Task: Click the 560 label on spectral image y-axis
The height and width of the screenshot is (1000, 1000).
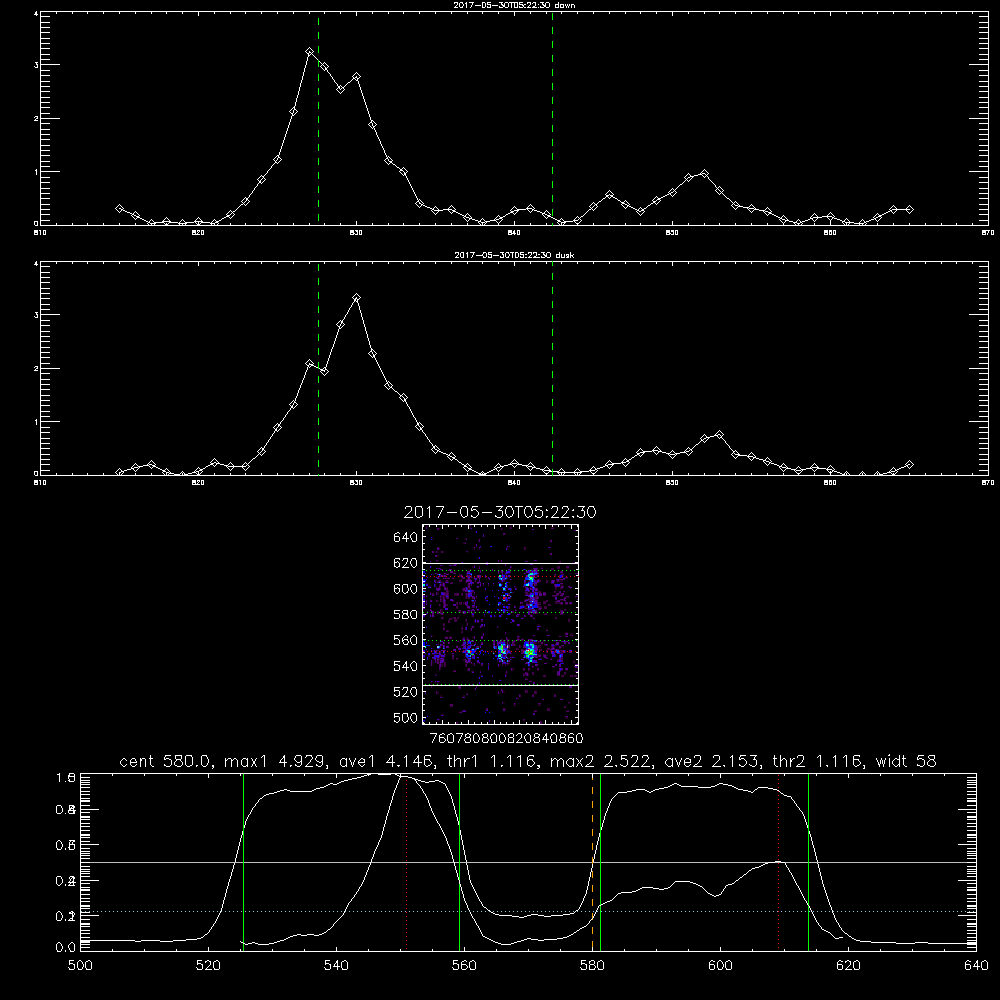Action: tap(405, 640)
